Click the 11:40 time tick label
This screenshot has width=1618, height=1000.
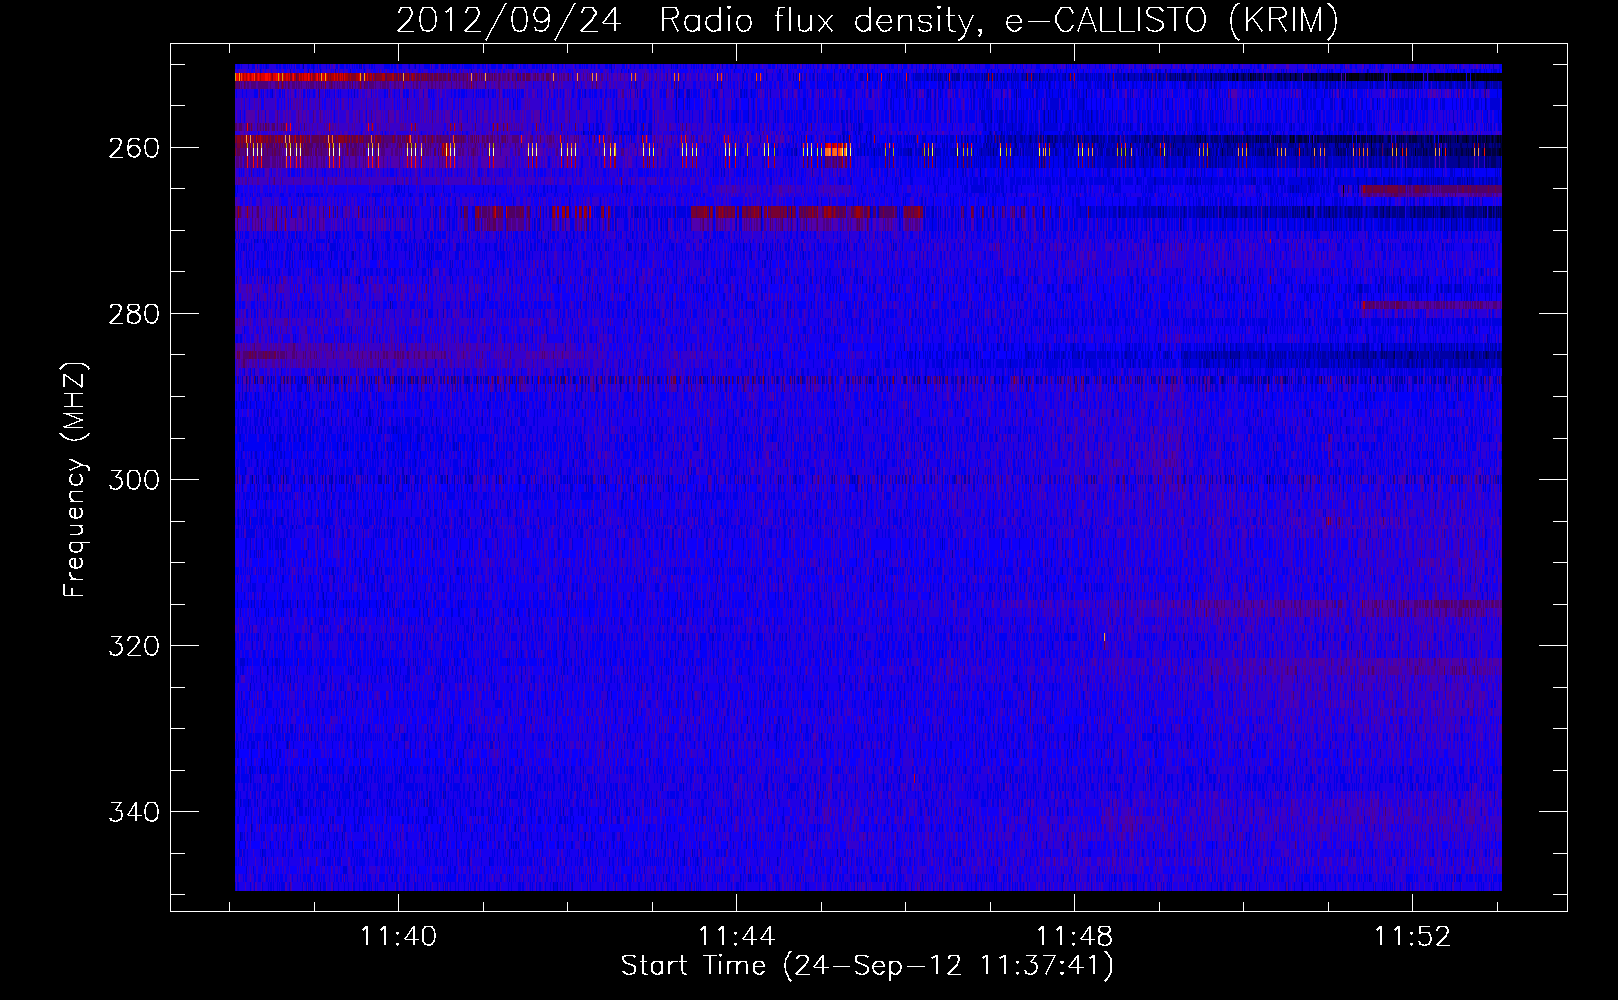pyautogui.click(x=398, y=937)
